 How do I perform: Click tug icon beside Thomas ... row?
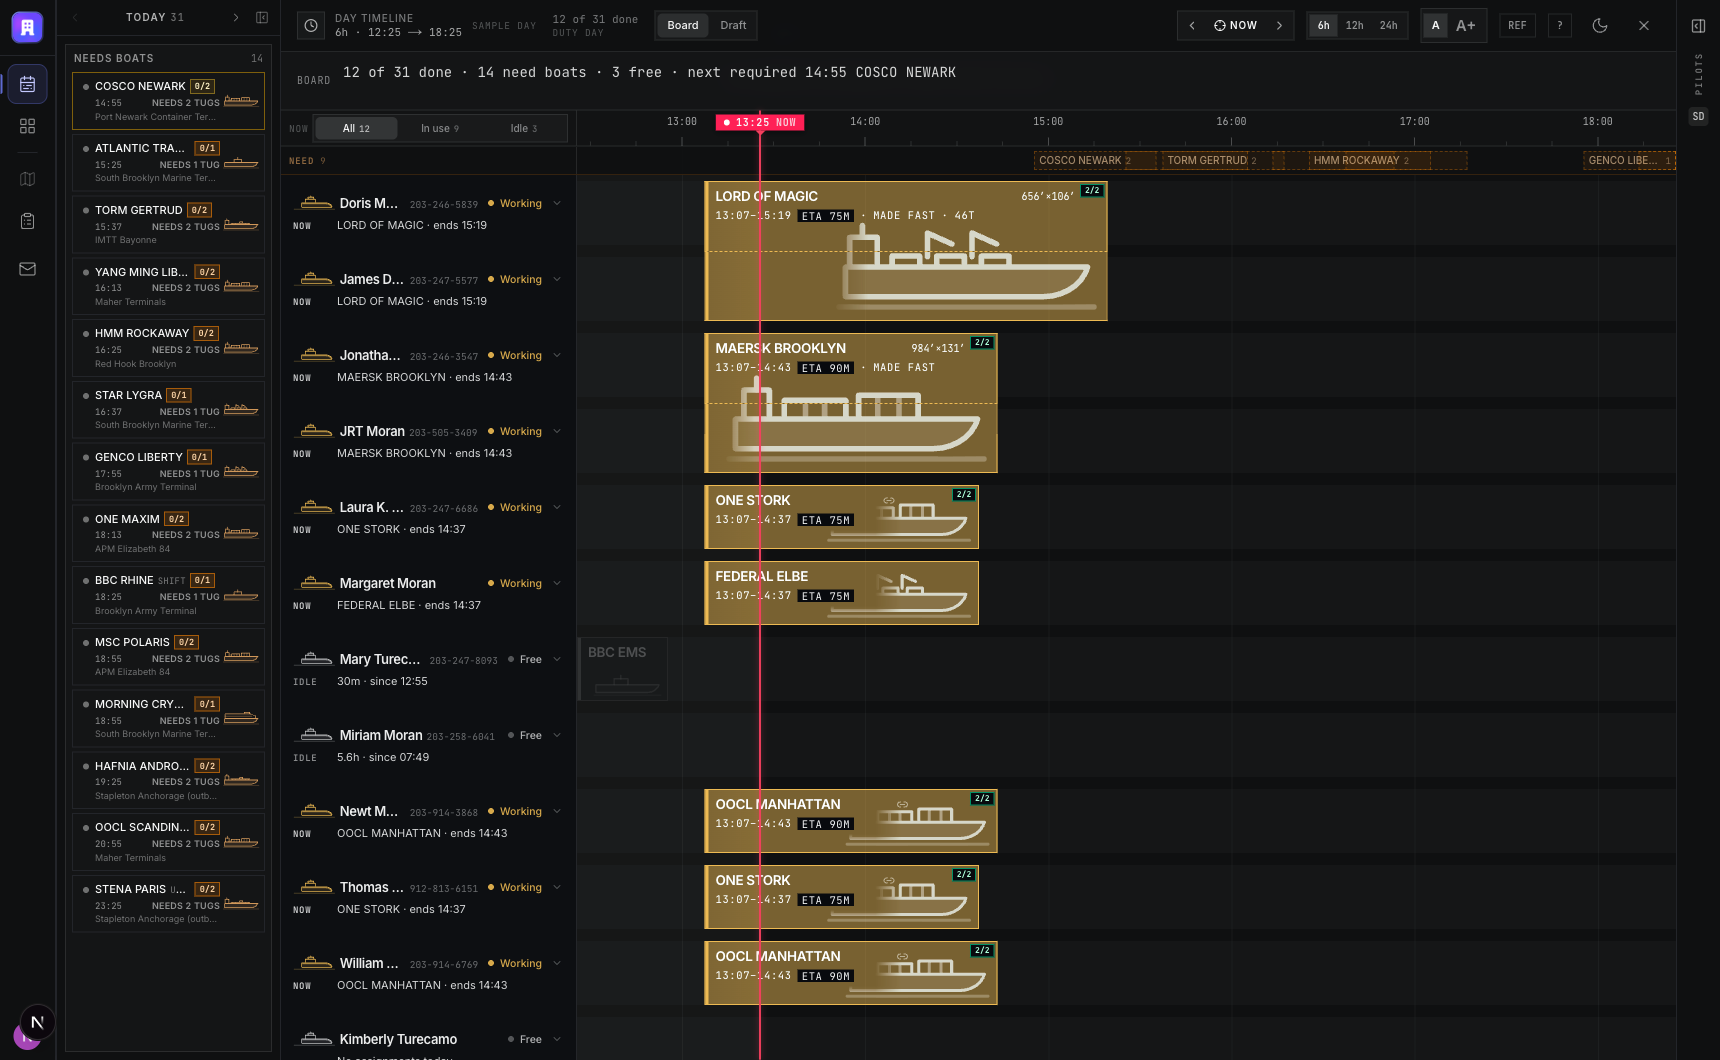pos(316,887)
